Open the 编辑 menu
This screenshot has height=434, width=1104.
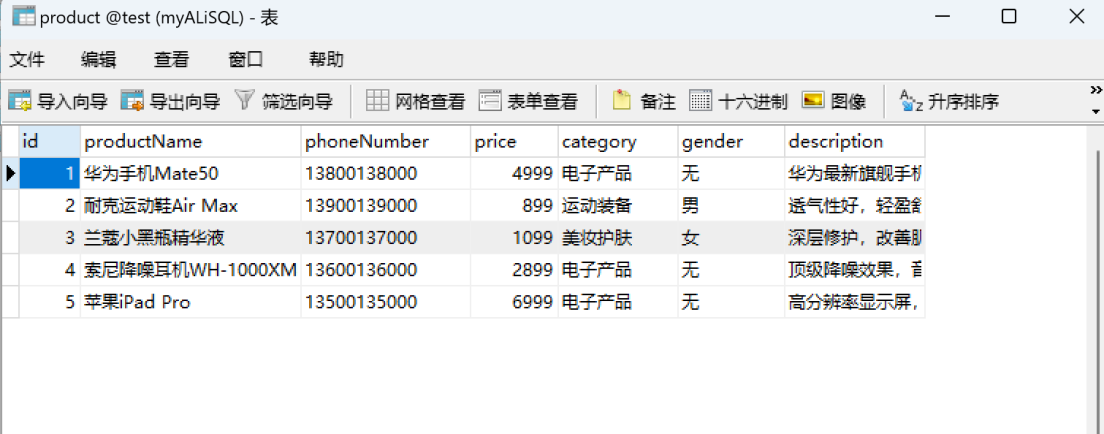99,60
